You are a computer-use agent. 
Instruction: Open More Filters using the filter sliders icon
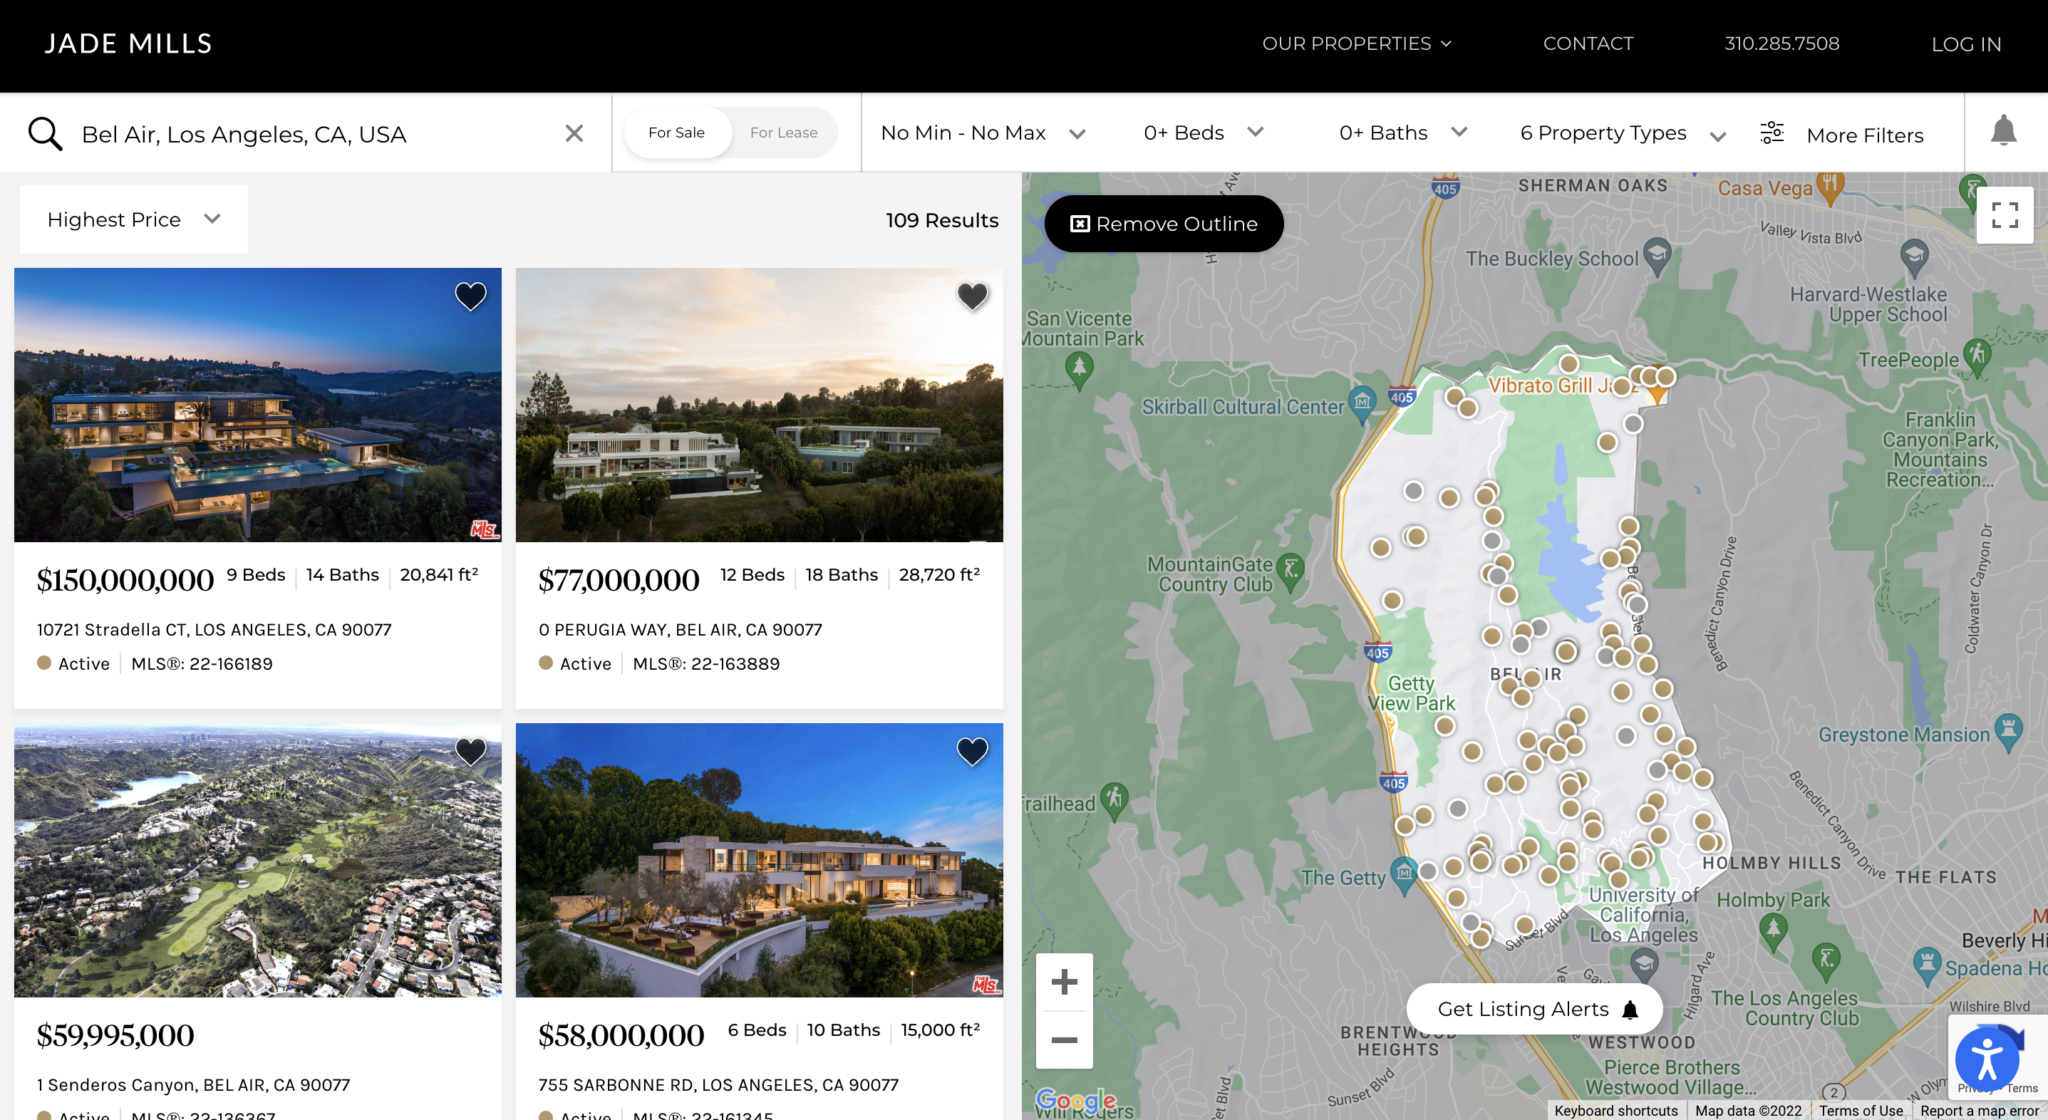(1771, 132)
